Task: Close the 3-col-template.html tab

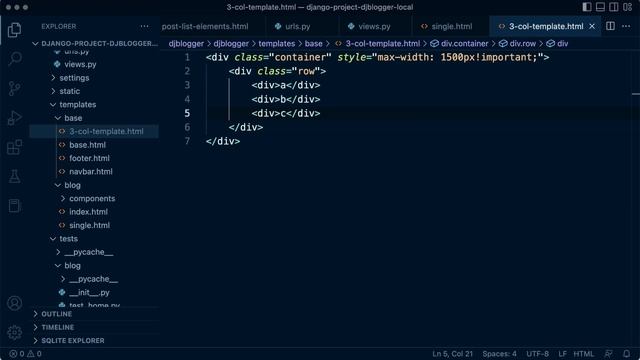Action: pyautogui.click(x=592, y=26)
